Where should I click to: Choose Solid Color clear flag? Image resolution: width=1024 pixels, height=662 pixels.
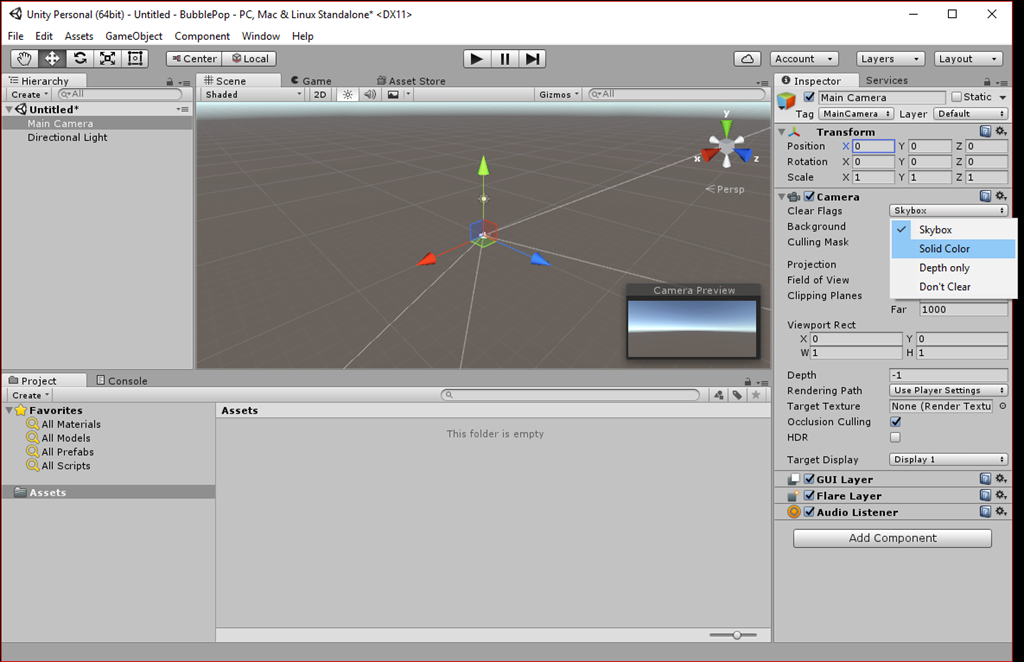click(953, 249)
